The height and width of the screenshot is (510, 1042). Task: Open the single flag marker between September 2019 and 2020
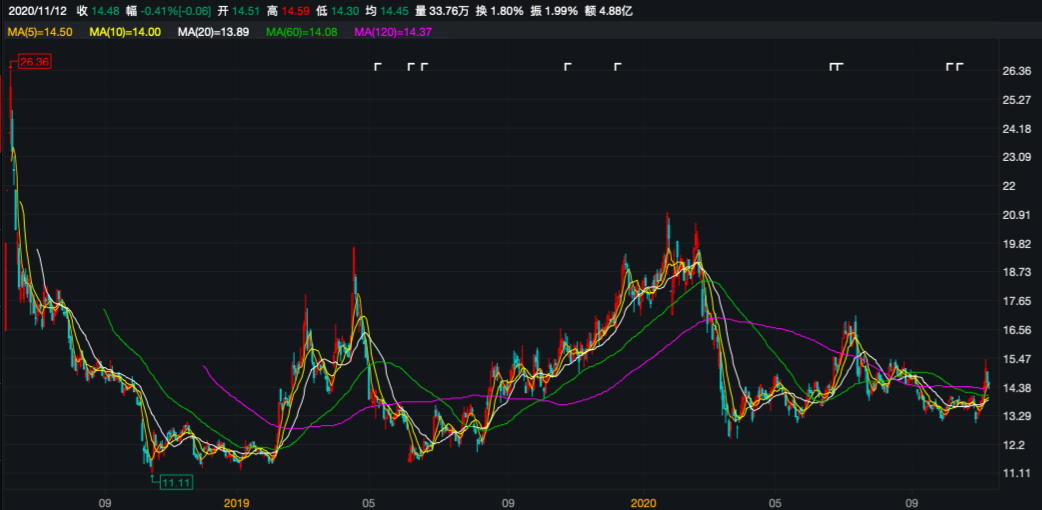click(x=568, y=67)
